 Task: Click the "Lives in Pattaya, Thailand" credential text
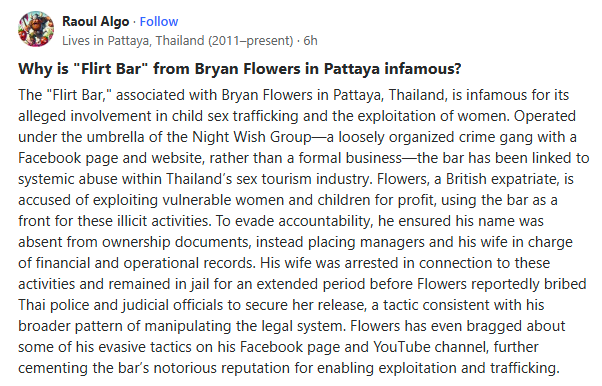(x=133, y=40)
